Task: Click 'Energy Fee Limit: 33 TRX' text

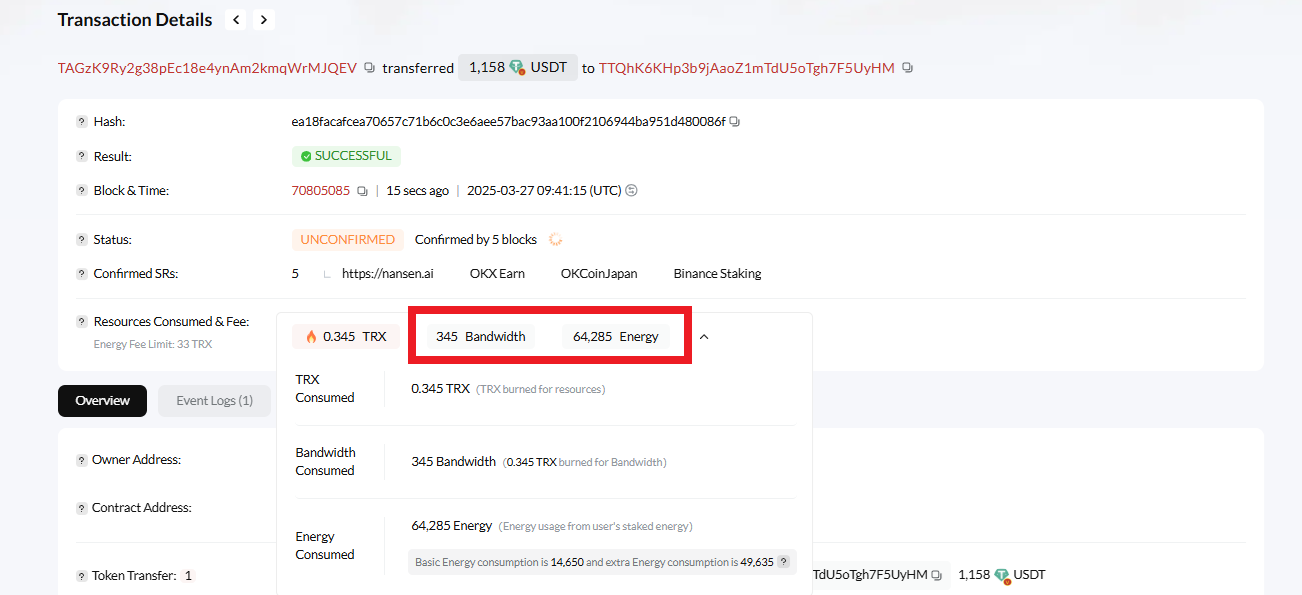Action: (153, 344)
